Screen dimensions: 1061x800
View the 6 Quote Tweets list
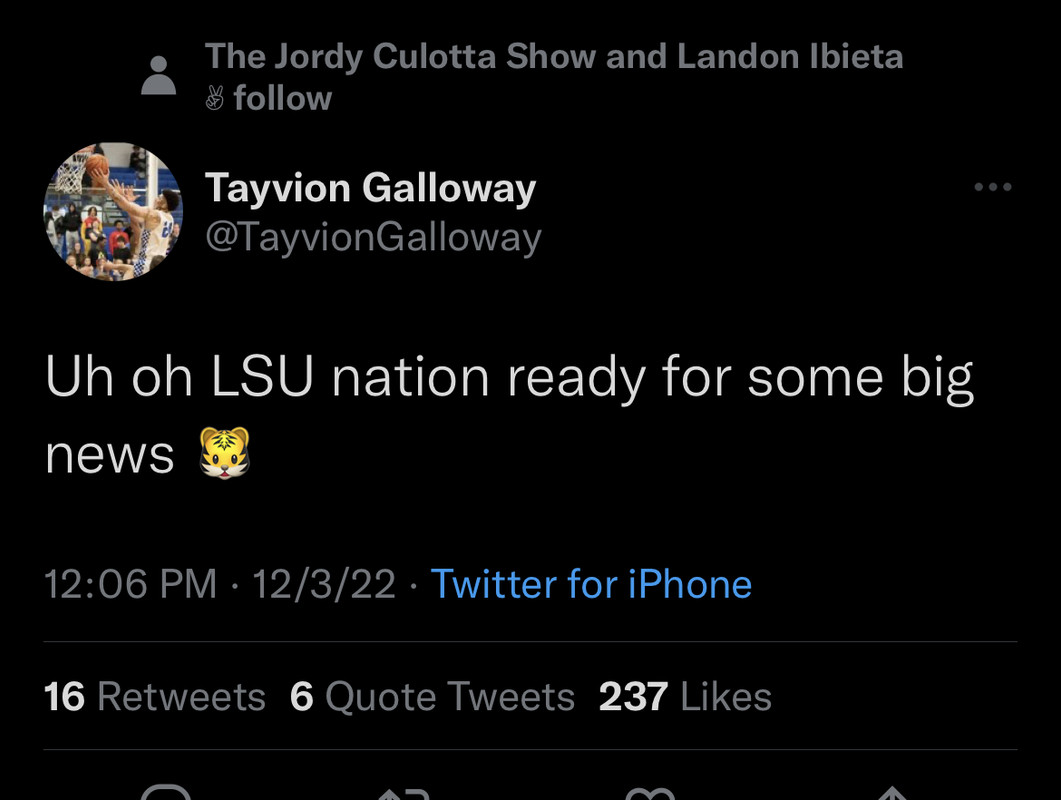(x=432, y=696)
